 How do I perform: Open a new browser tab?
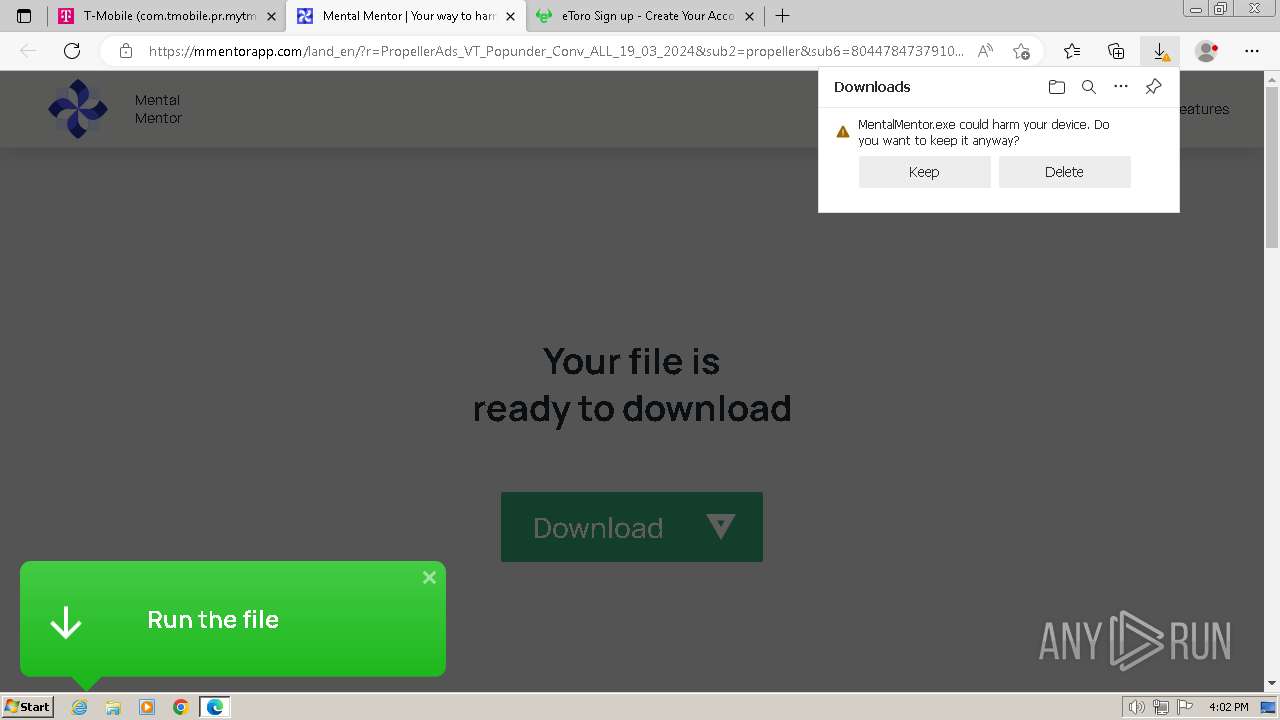point(783,16)
